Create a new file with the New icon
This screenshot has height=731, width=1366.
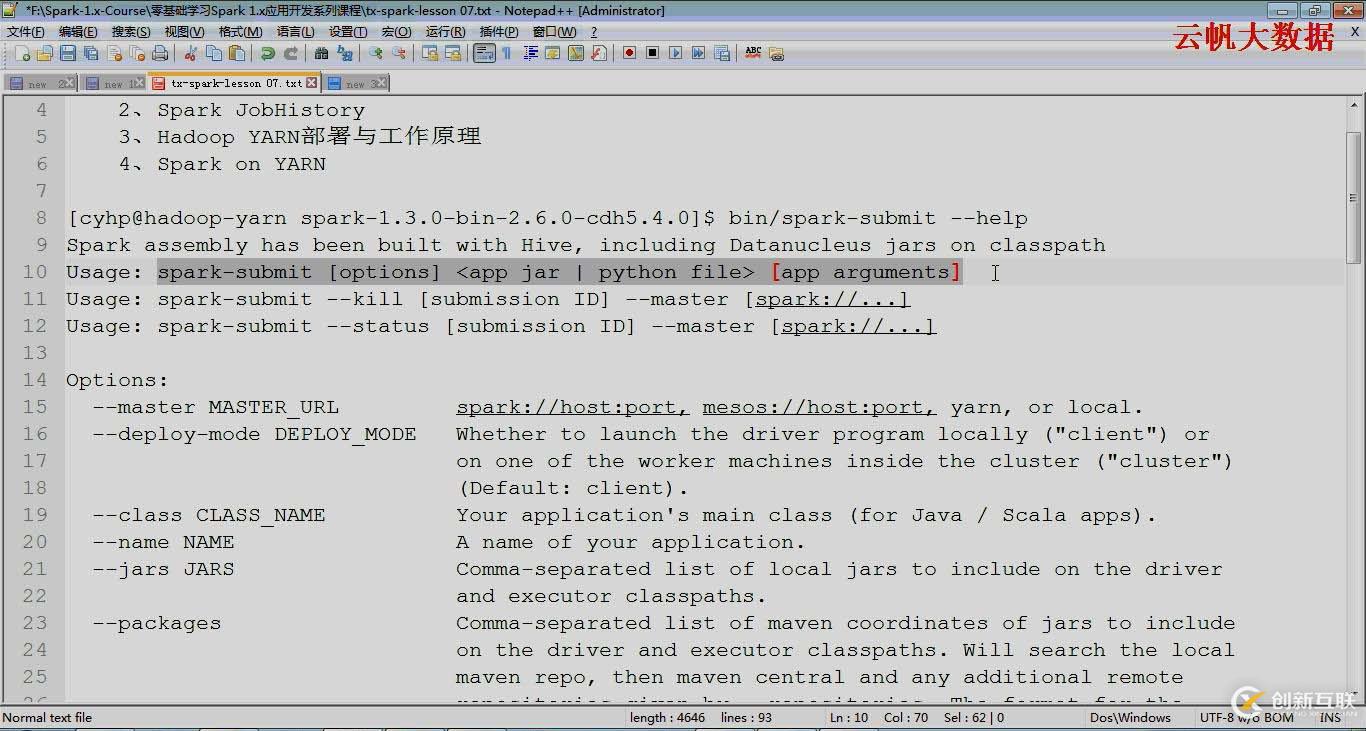tap(22, 53)
